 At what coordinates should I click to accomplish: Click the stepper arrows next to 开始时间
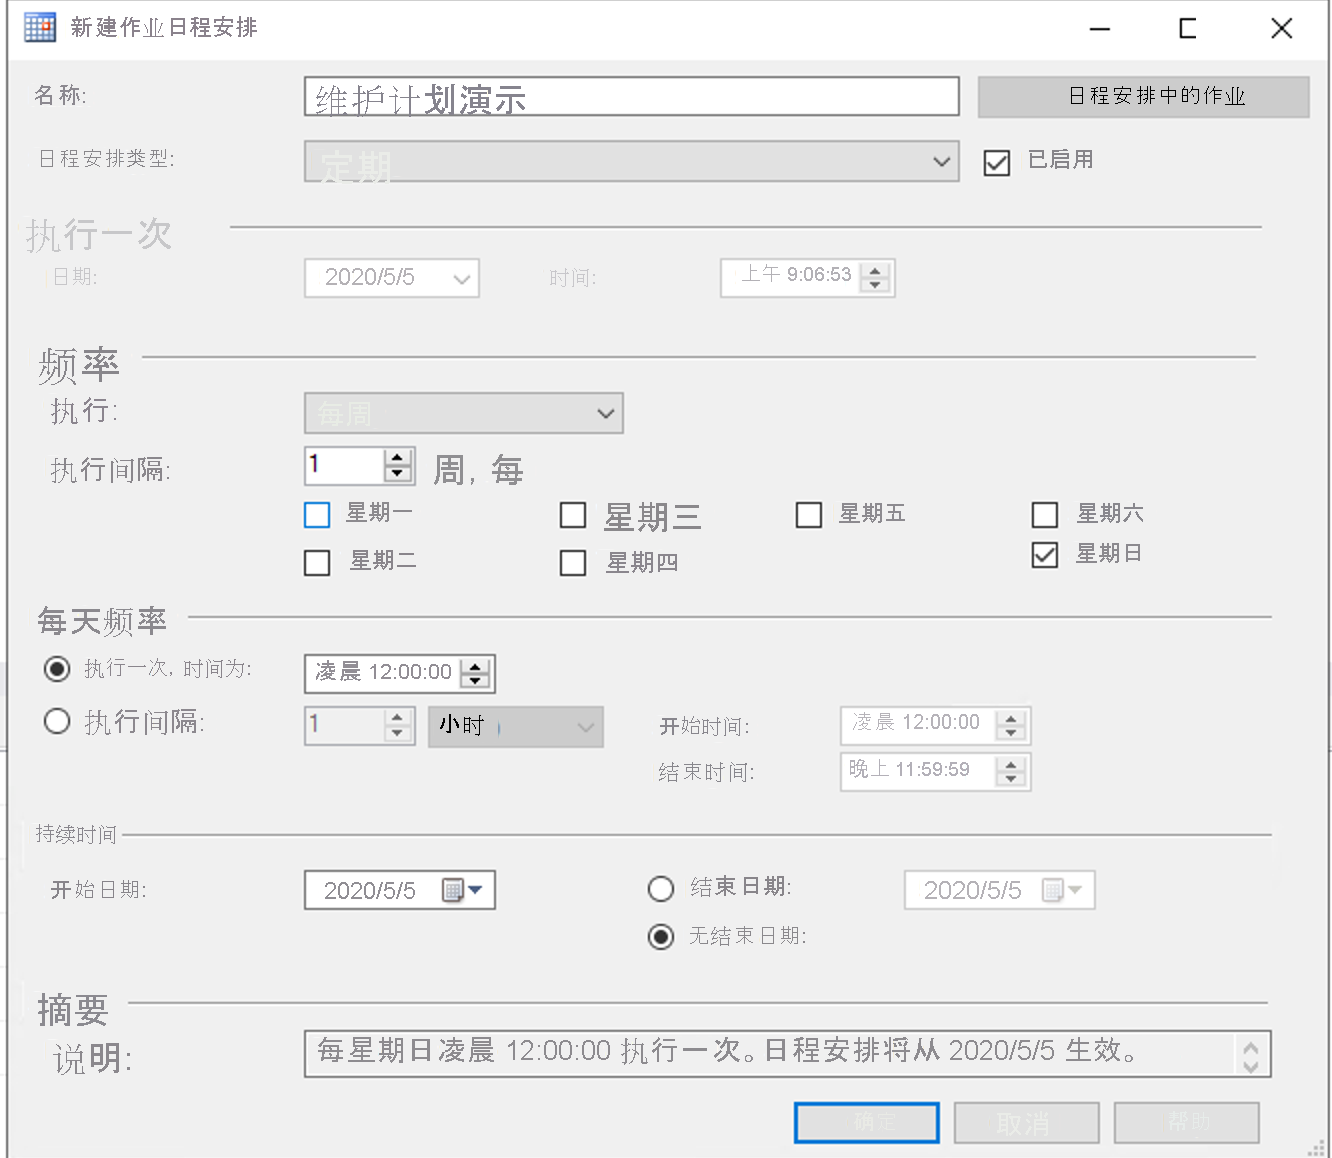(1013, 725)
